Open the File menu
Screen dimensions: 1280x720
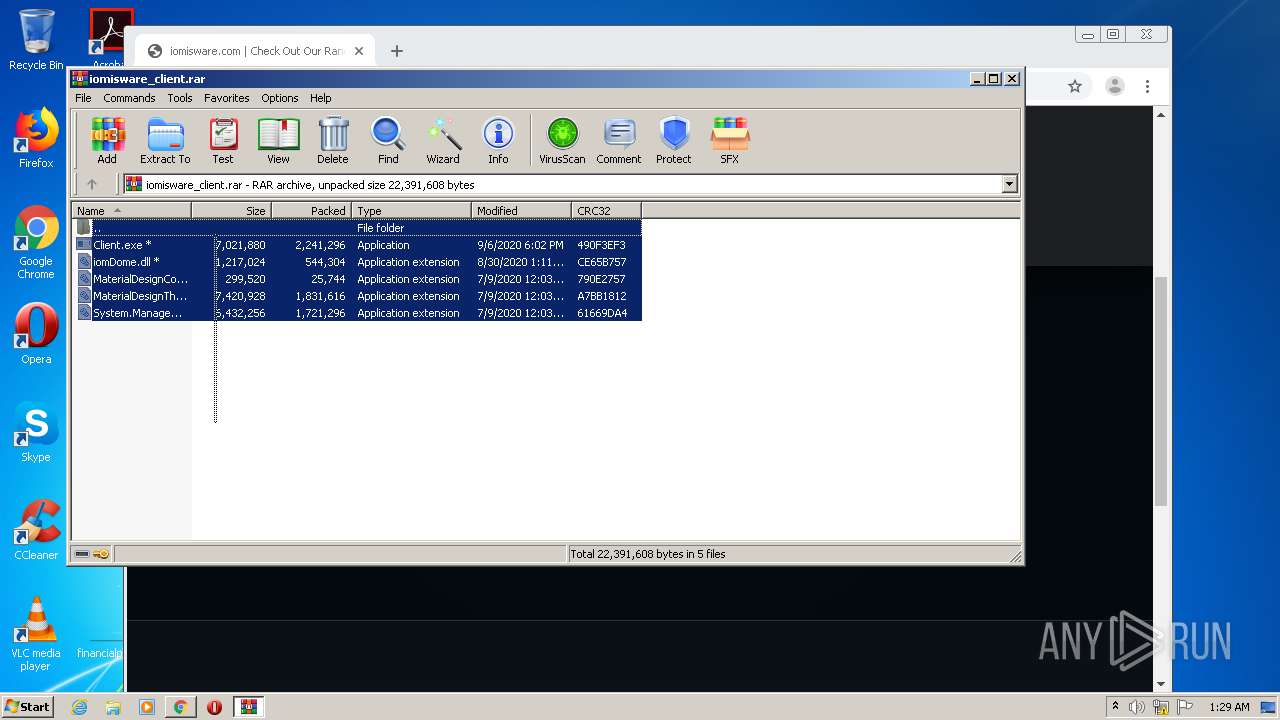(x=83, y=98)
